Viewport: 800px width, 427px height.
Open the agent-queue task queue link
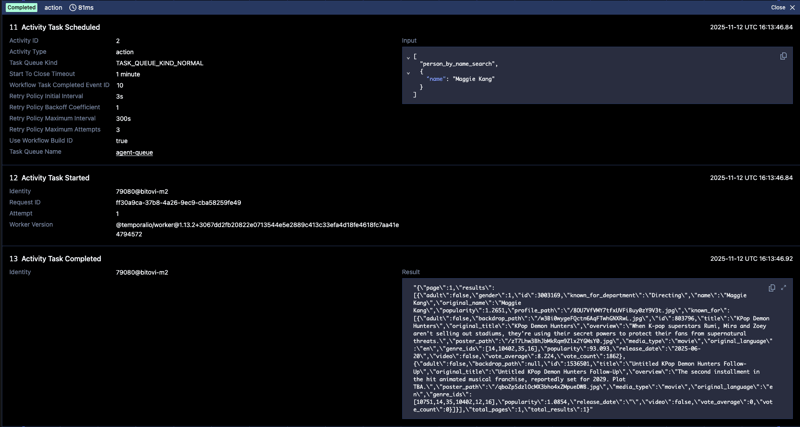134,152
